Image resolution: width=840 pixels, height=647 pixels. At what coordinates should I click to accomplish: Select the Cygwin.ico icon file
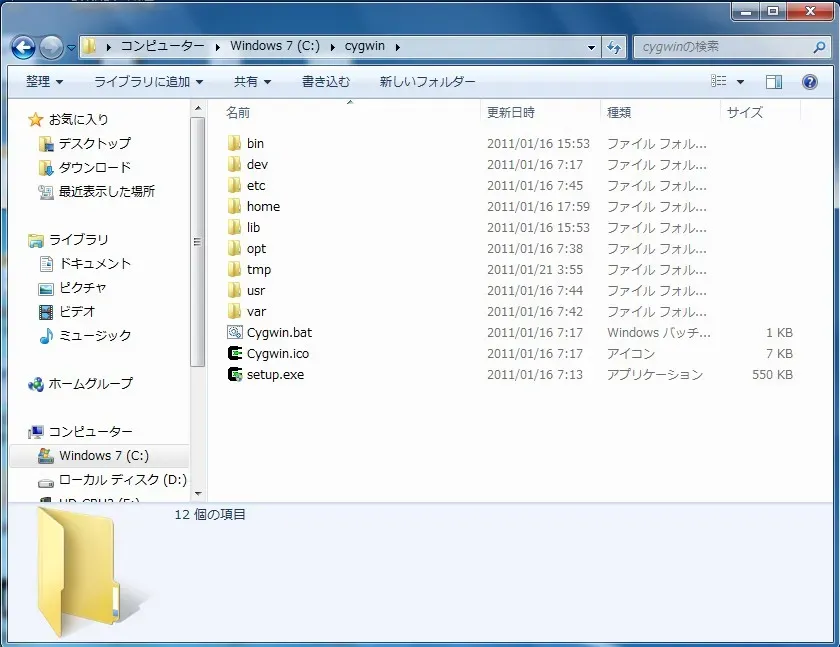(x=274, y=353)
